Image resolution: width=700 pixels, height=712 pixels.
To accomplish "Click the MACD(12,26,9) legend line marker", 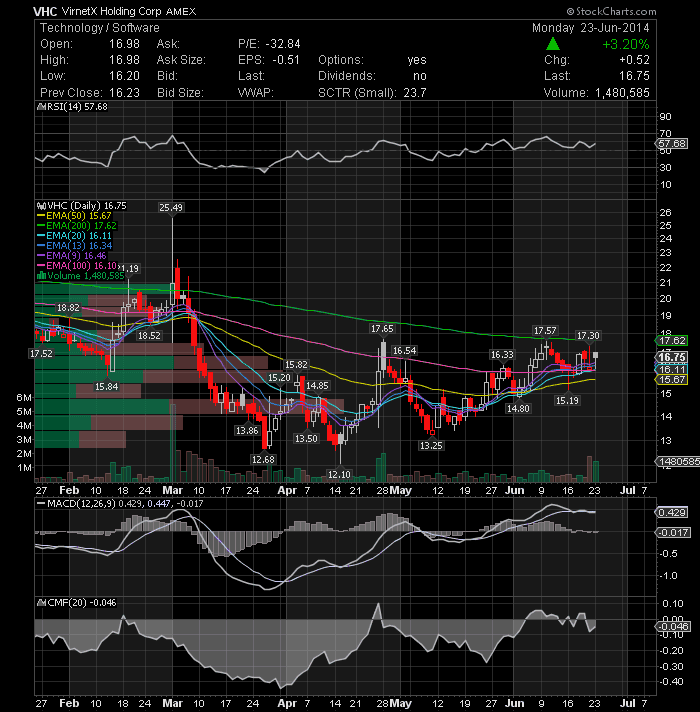I will tap(41, 504).
